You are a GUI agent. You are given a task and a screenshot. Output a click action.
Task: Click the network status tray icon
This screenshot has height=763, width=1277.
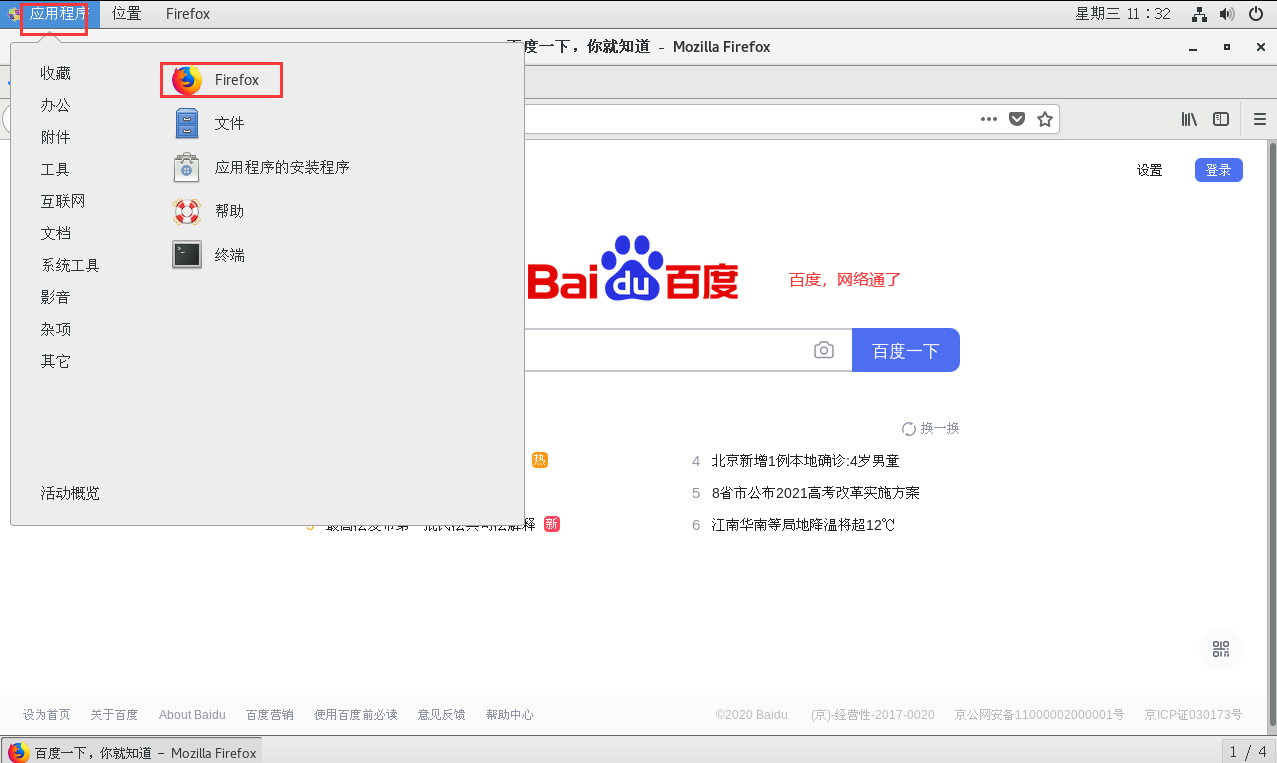(1199, 14)
